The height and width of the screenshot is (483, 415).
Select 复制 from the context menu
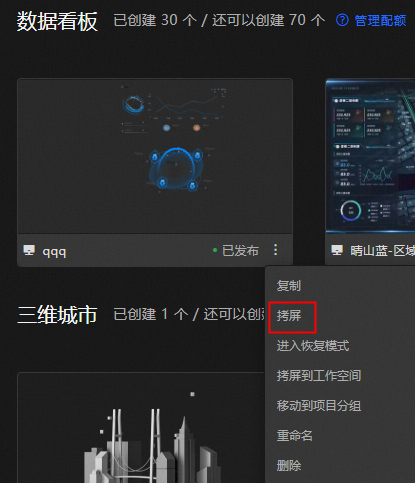(x=289, y=286)
